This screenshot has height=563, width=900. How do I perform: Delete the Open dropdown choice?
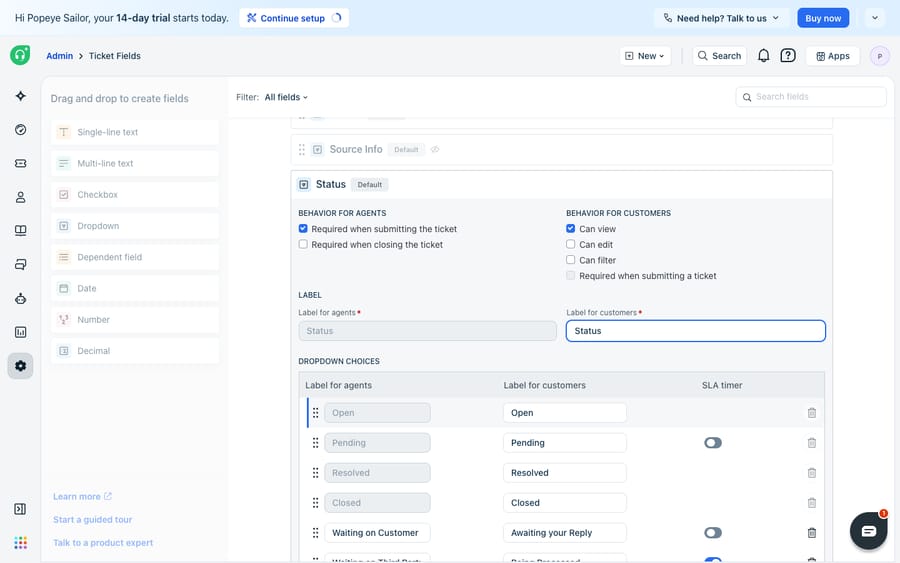812,413
